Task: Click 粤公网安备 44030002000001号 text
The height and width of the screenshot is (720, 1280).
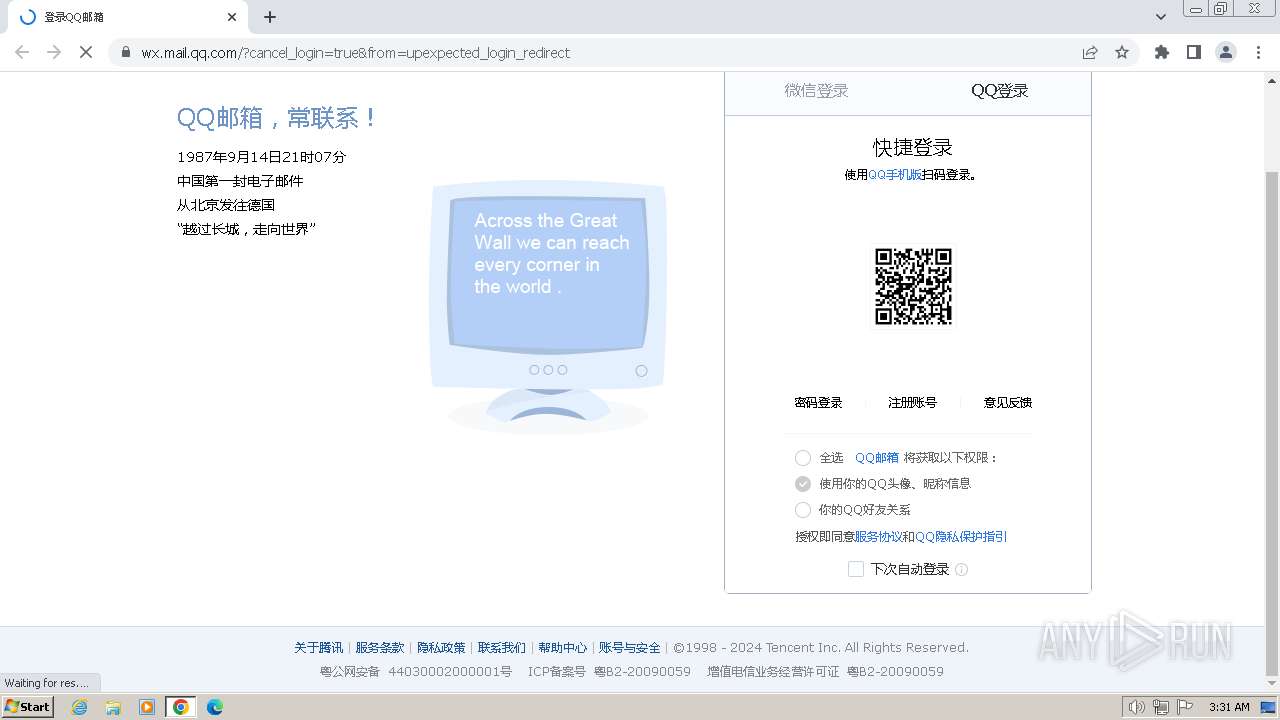Action: click(x=416, y=671)
